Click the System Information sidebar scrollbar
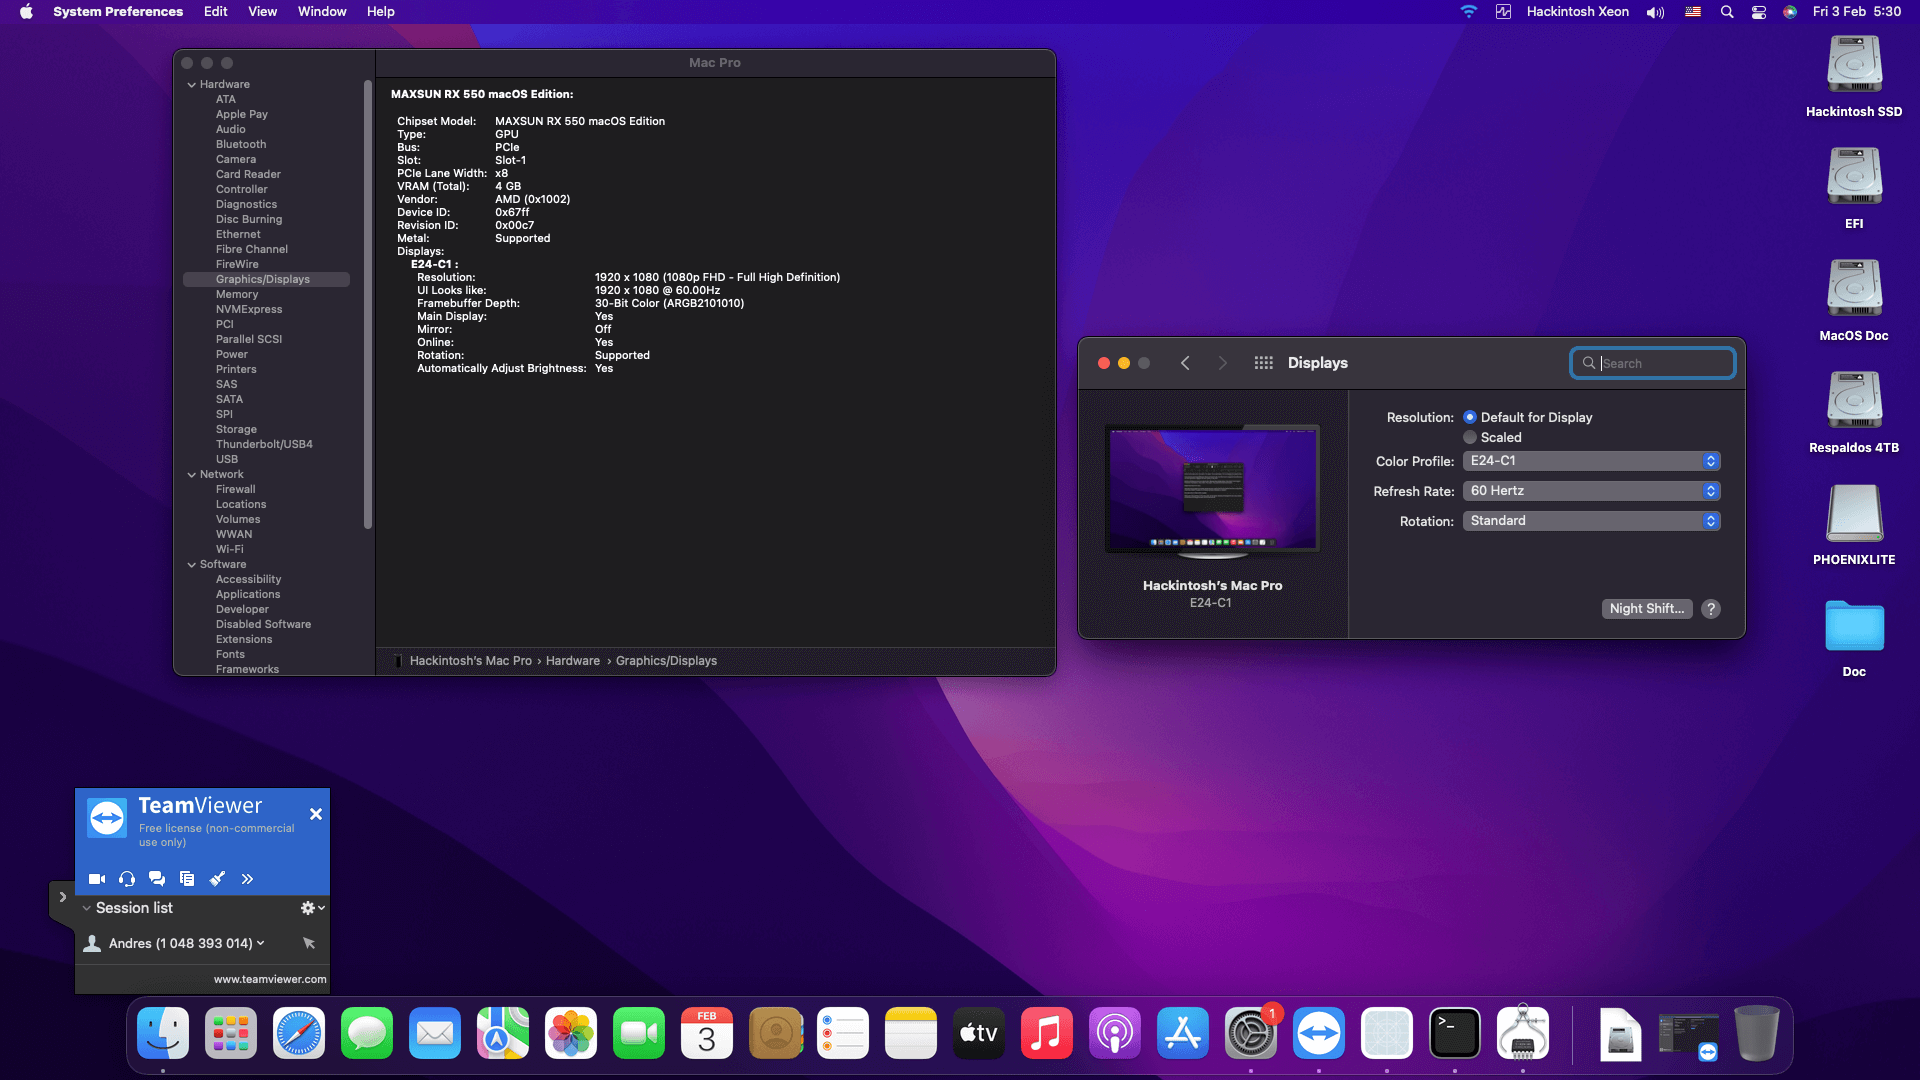1920x1080 pixels. (x=368, y=305)
